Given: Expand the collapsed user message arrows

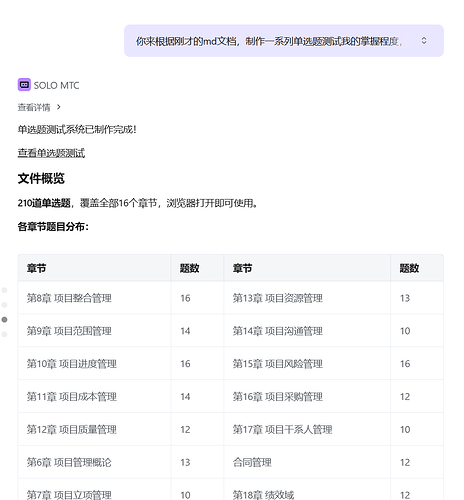Looking at the screenshot, I should coord(424,41).
